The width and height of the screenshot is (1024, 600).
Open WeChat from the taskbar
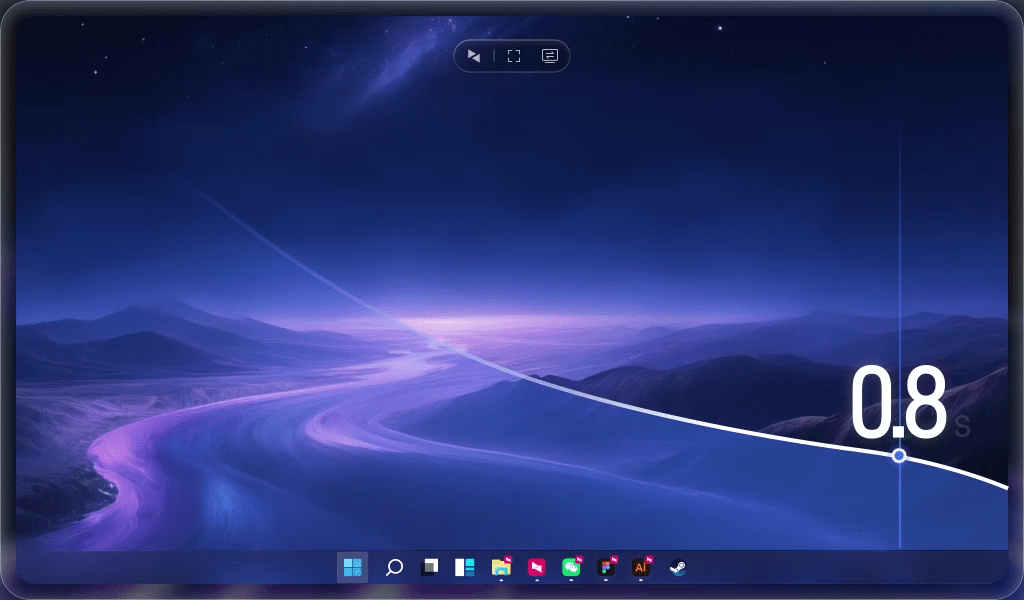[x=571, y=567]
